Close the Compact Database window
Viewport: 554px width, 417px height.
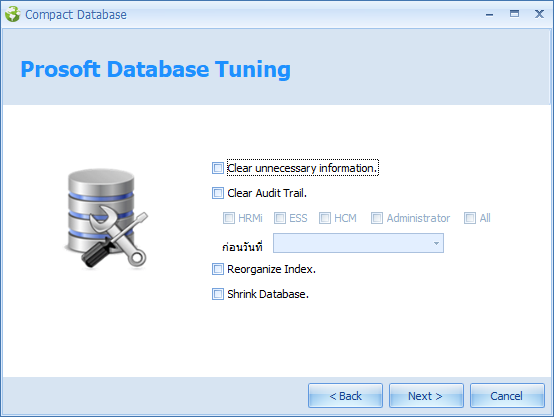[539, 14]
